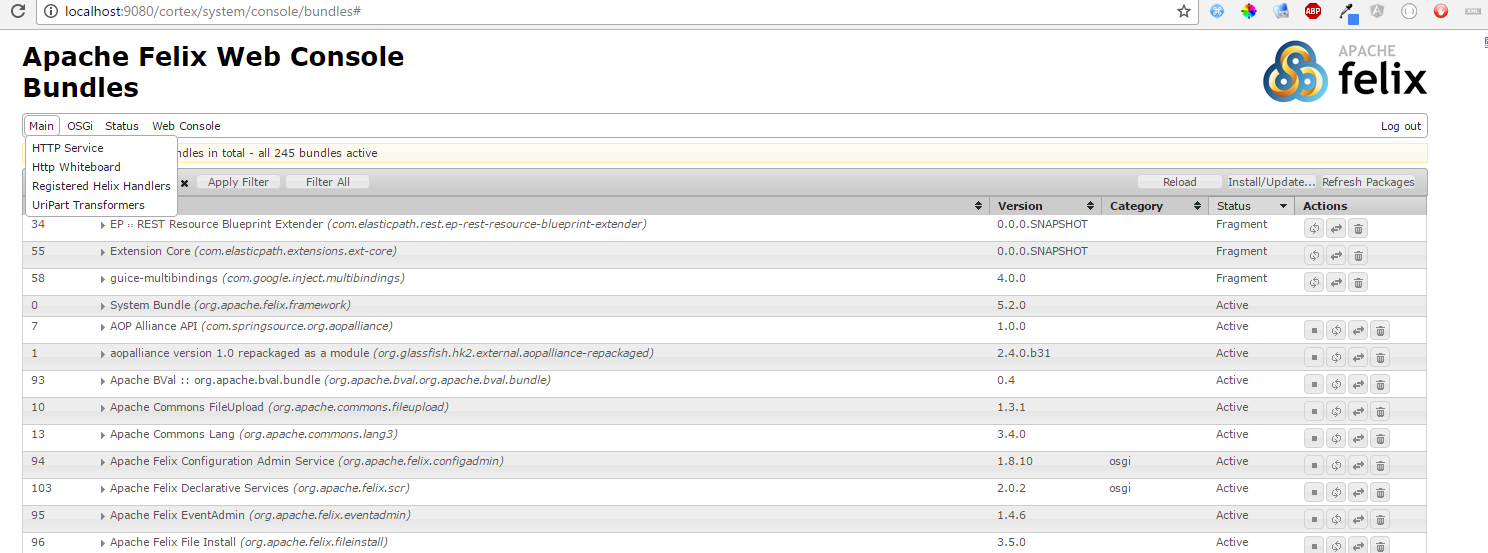Click the Log out link
This screenshot has width=1488, height=553.
point(1400,126)
